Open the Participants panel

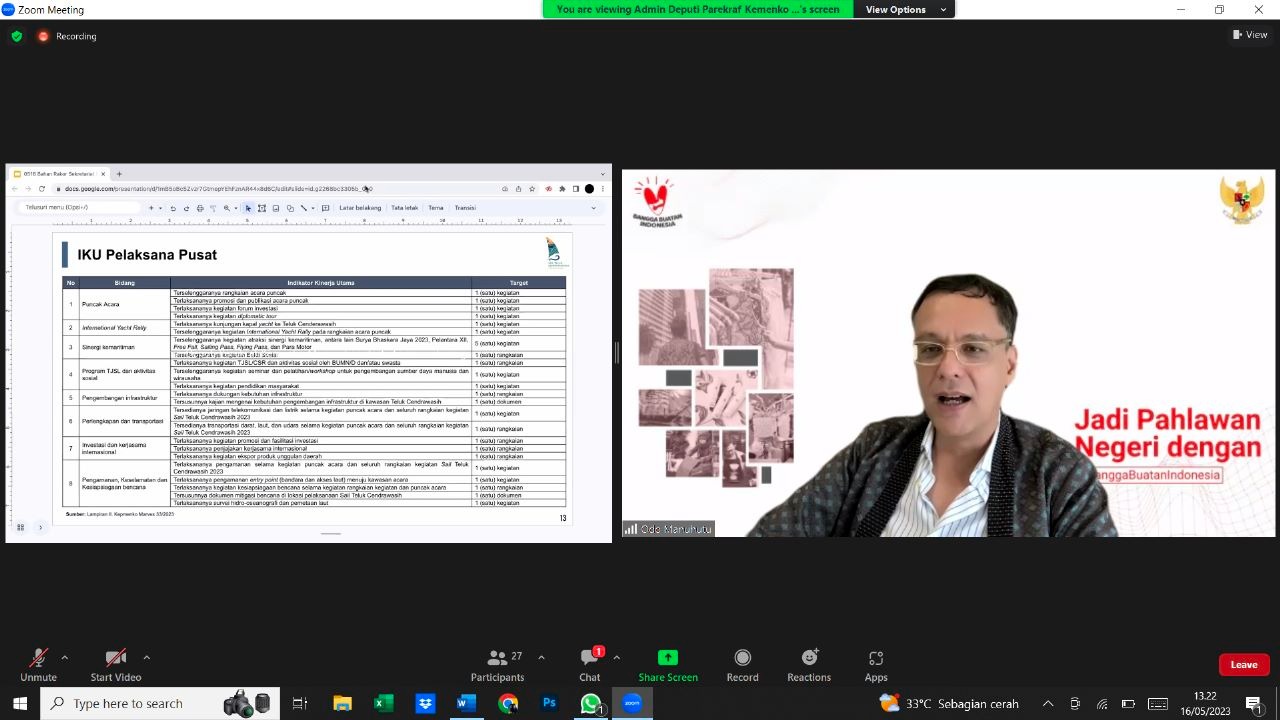click(497, 664)
